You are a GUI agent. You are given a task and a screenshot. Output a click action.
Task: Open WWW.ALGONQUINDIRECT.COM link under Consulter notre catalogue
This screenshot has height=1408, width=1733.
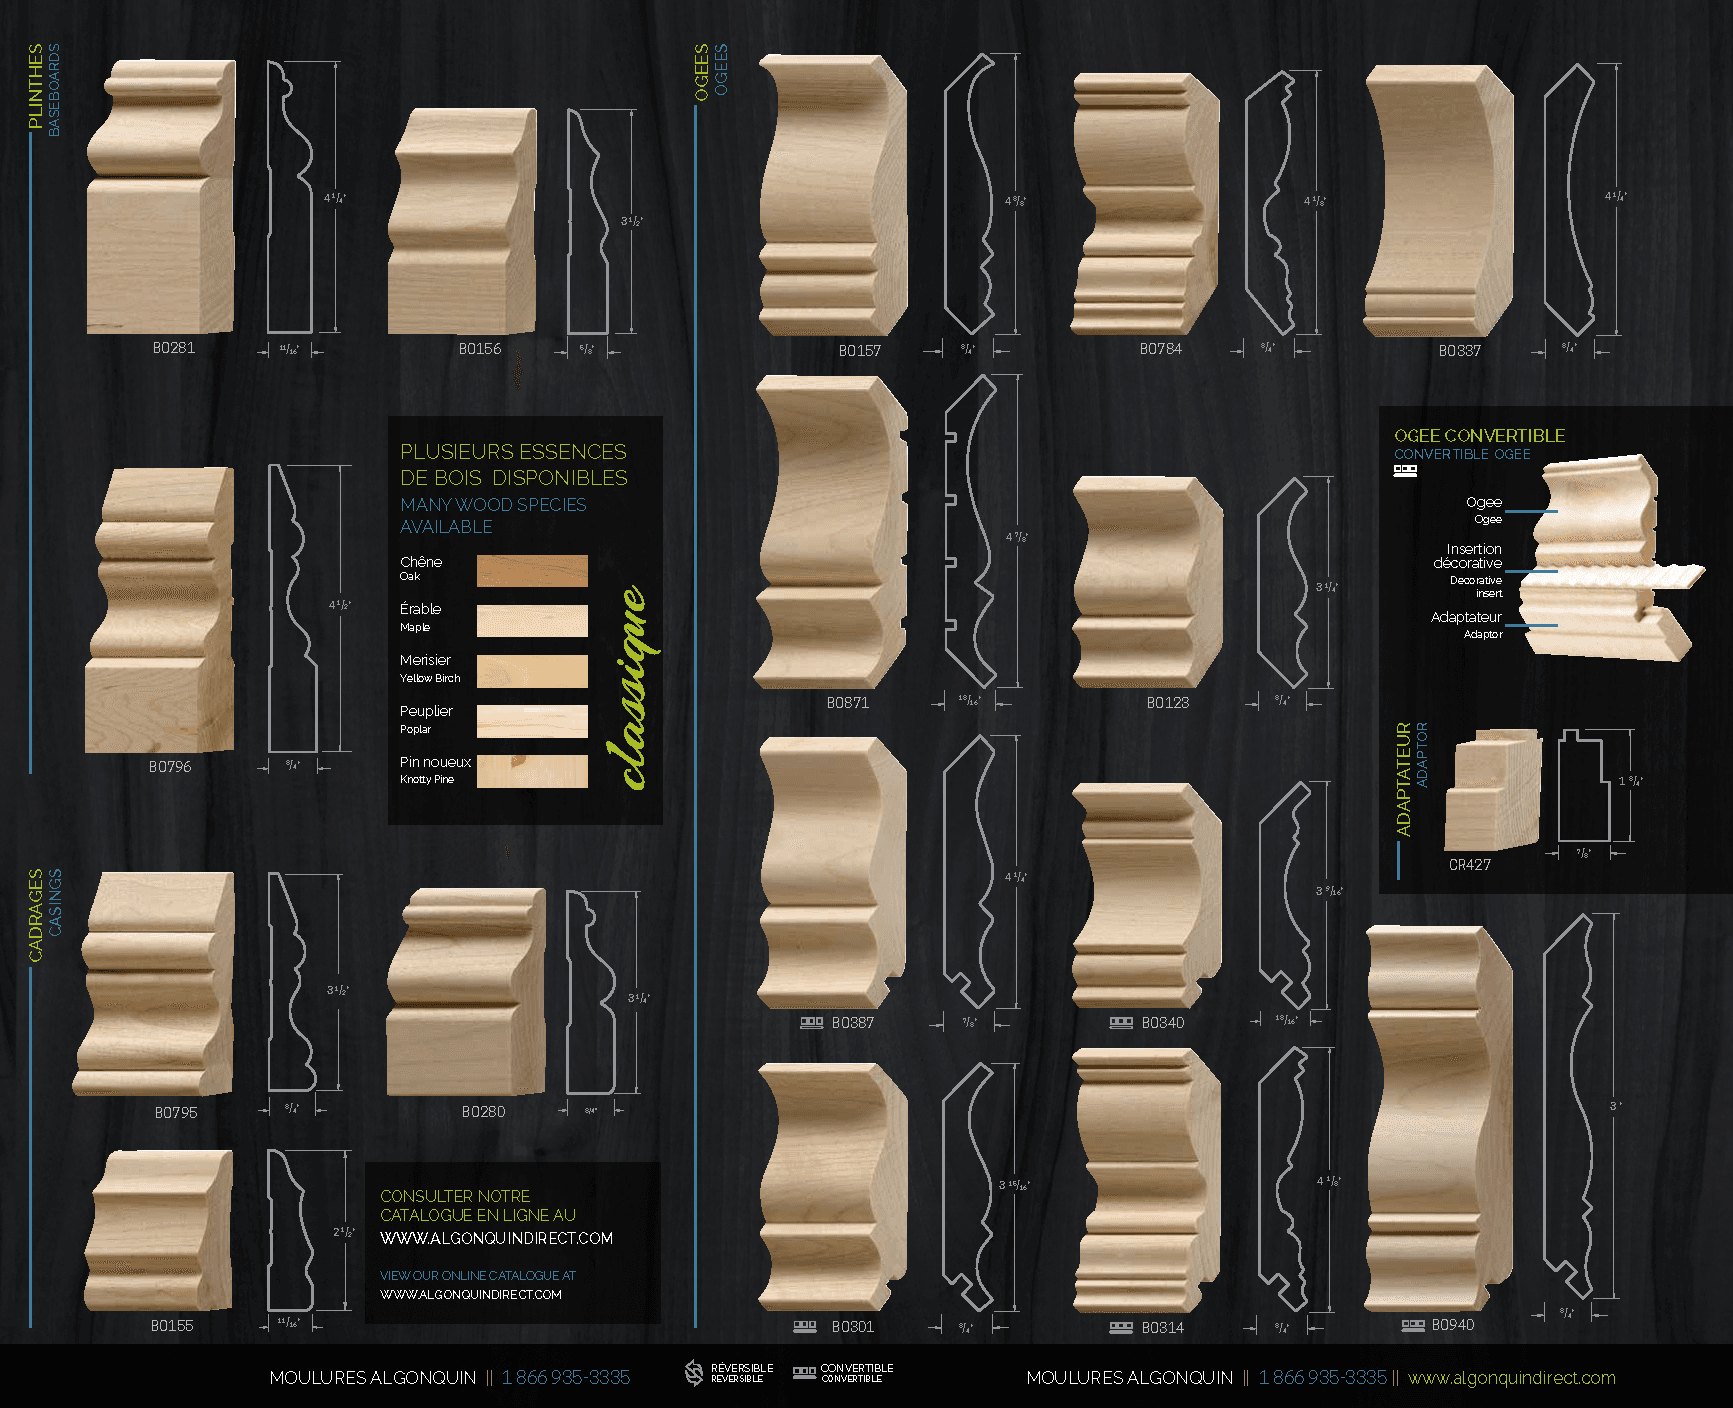point(496,1238)
